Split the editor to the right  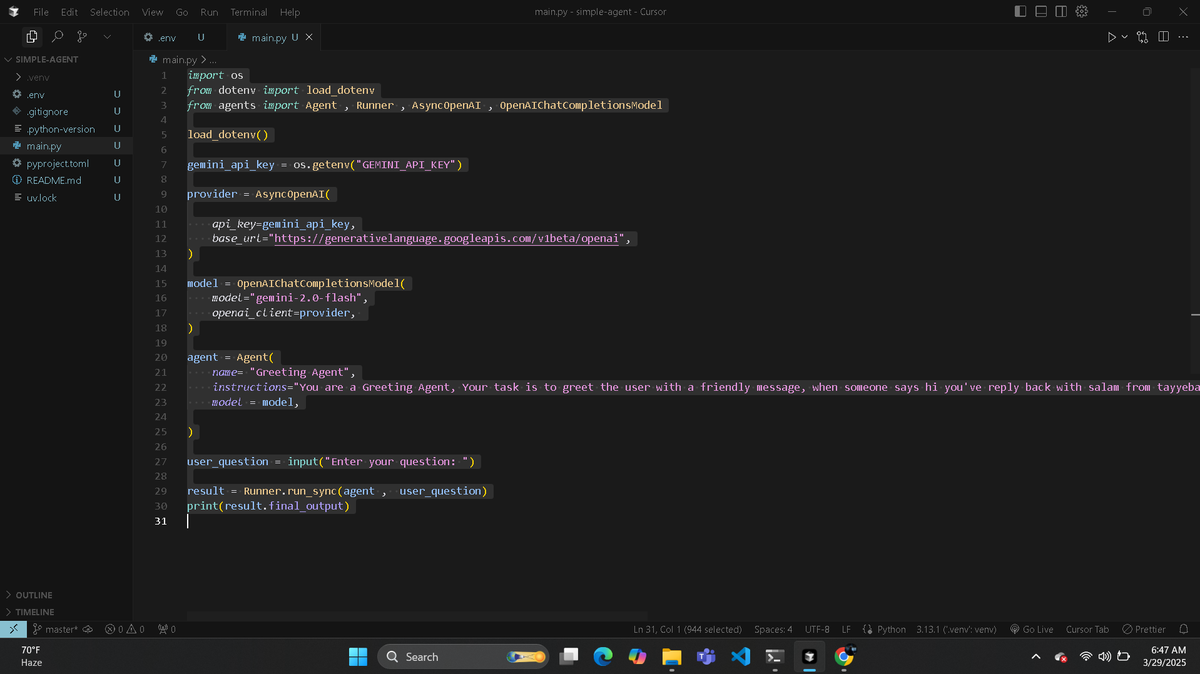click(x=1164, y=37)
